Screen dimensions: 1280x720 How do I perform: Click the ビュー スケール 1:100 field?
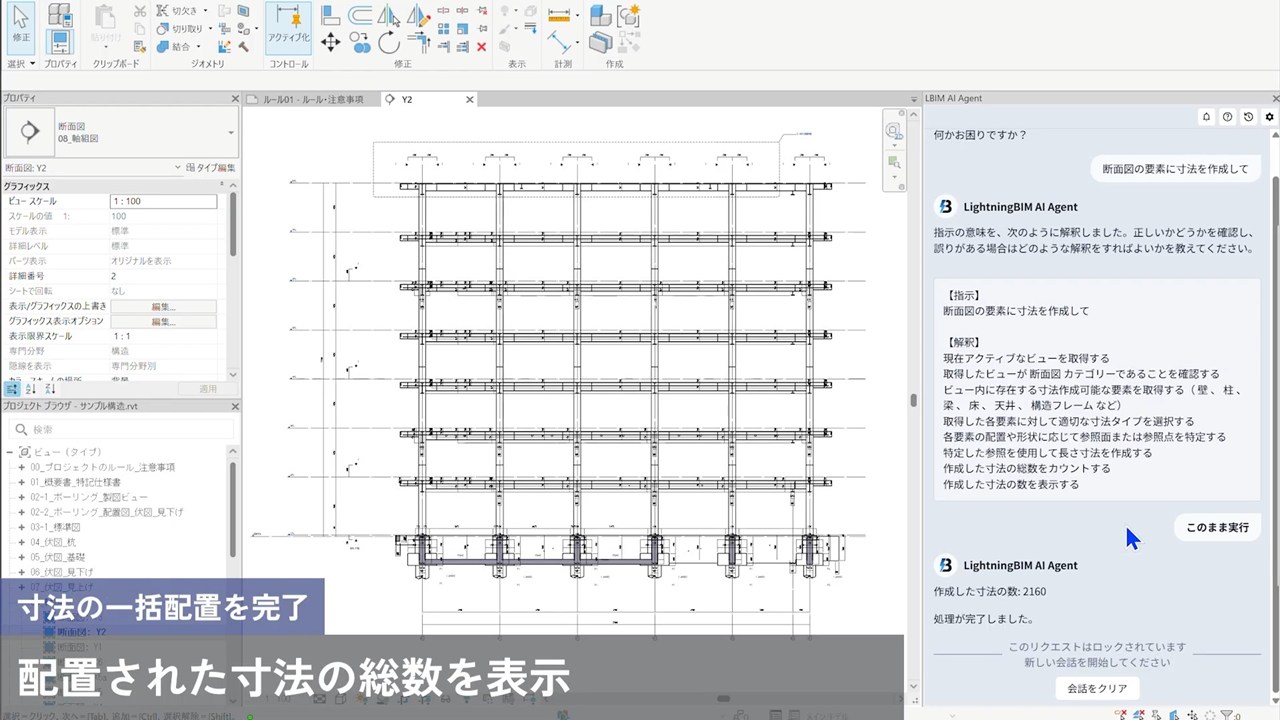[x=162, y=201]
